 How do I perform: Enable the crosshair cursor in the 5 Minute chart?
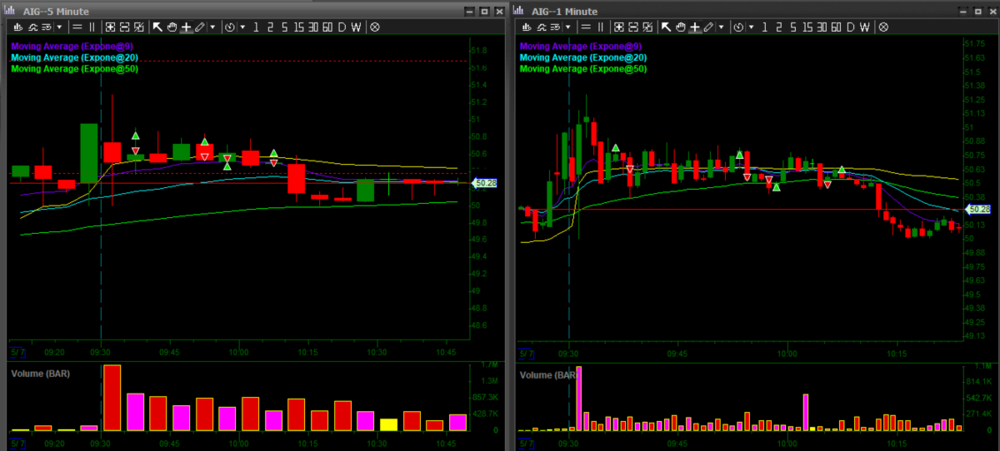coord(186,27)
